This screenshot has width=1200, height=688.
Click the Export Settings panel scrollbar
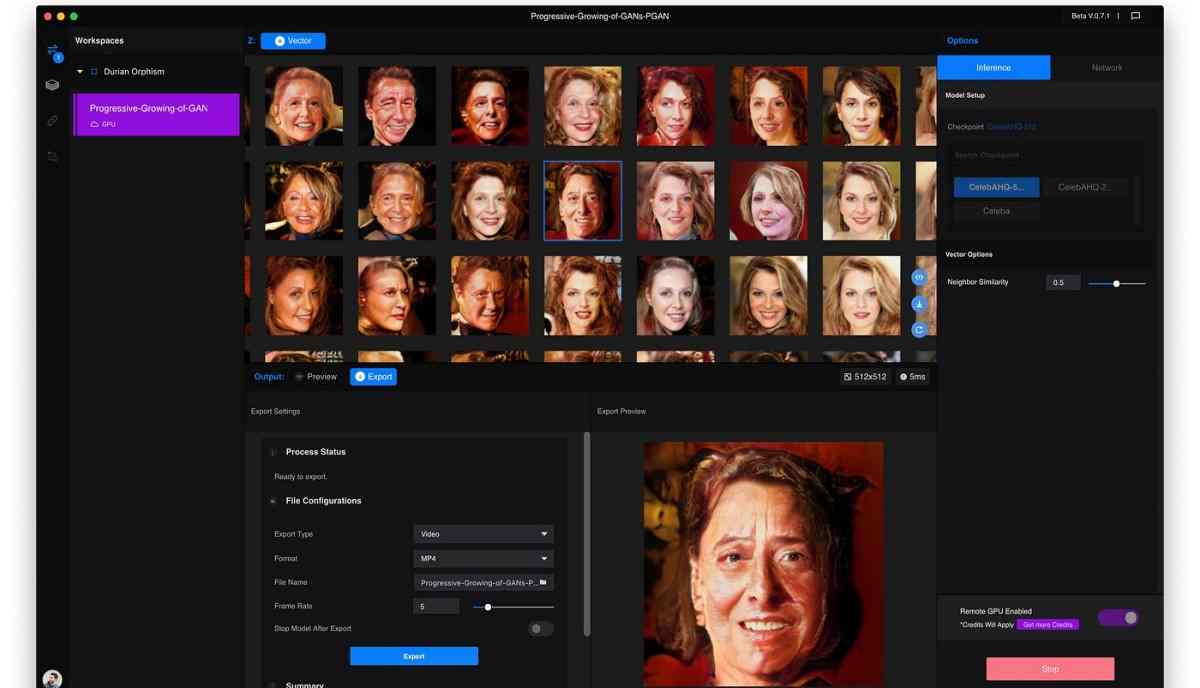coord(587,534)
